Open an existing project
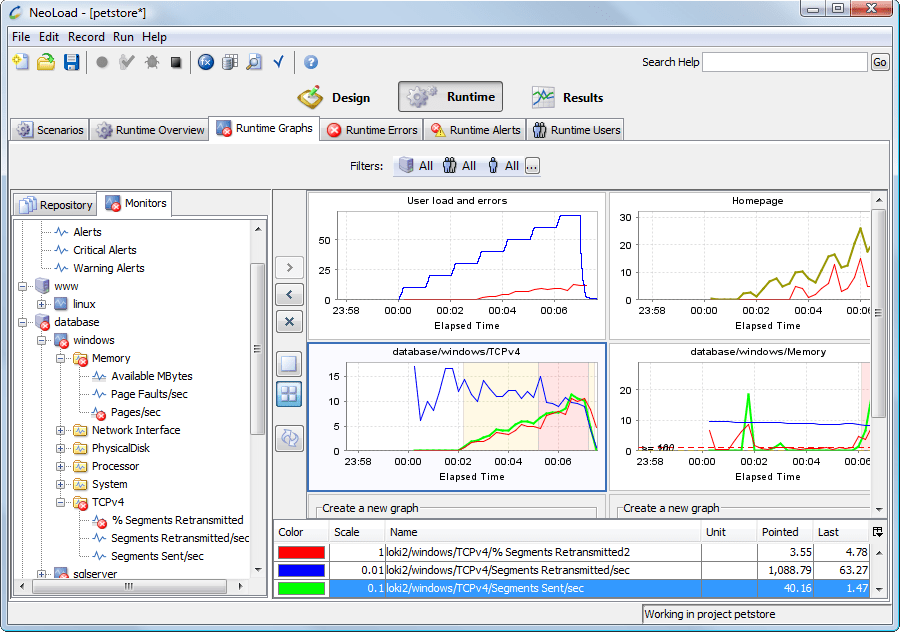 tap(45, 62)
